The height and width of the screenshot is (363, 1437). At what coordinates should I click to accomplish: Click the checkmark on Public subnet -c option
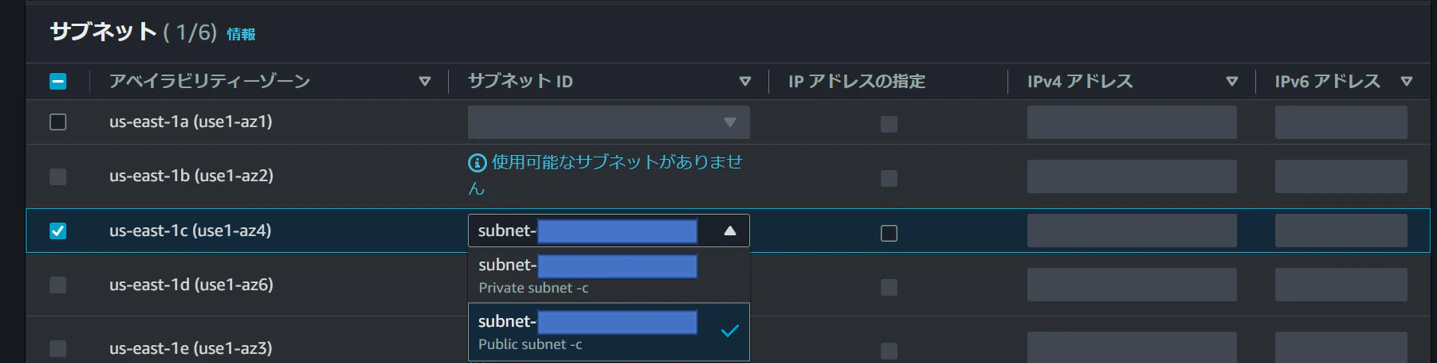pos(730,330)
